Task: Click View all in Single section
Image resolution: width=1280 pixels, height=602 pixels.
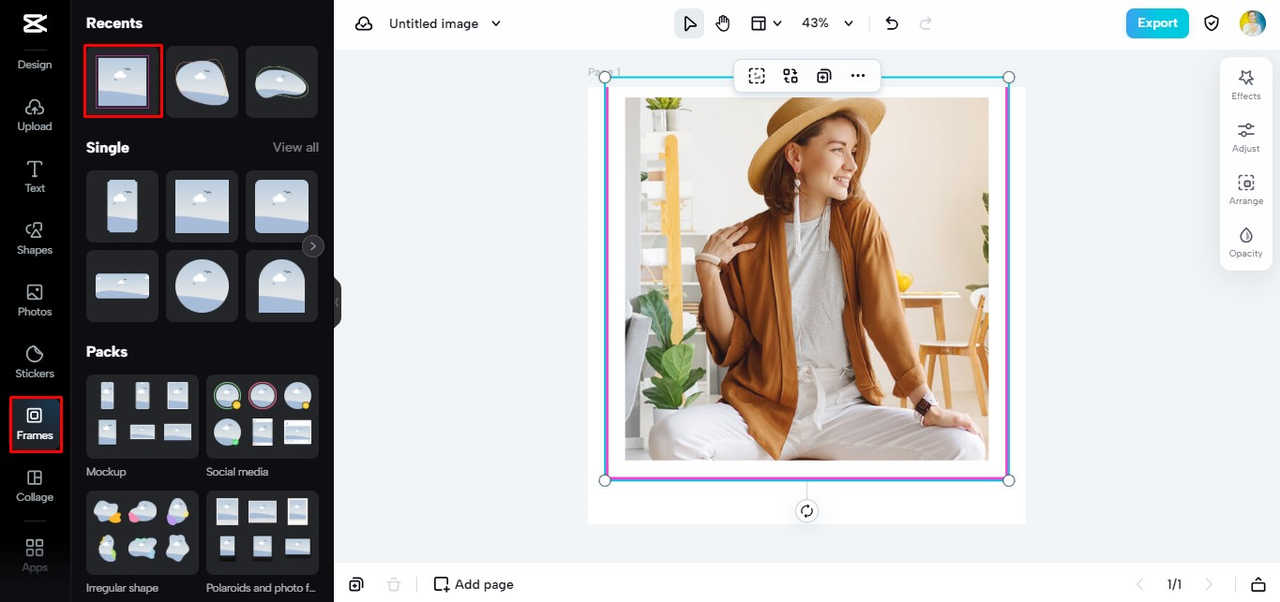Action: pos(296,147)
